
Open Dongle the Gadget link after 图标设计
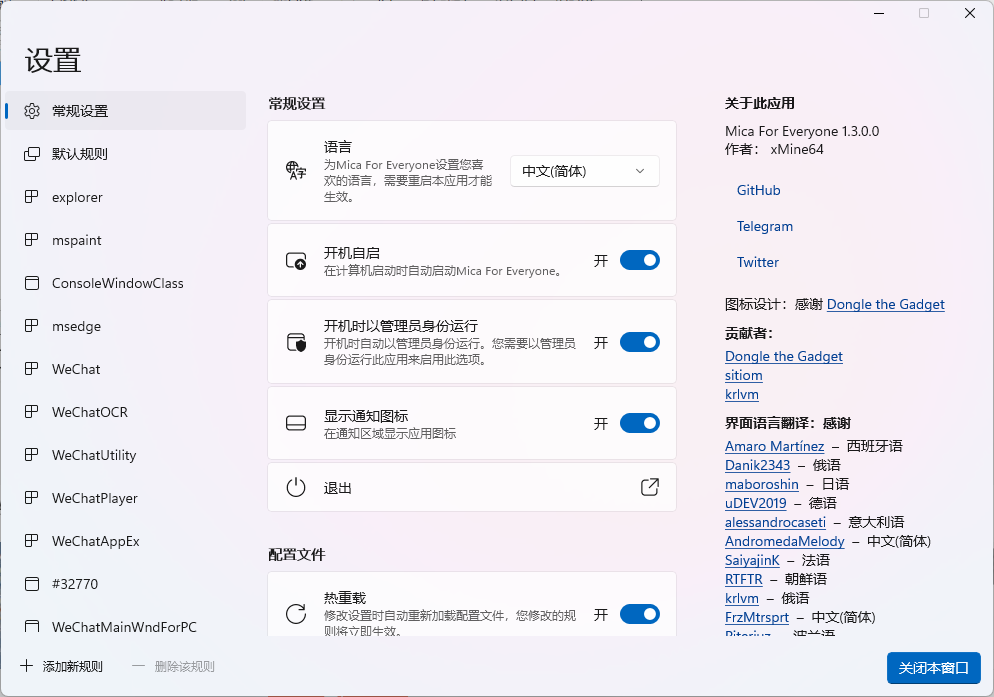886,304
